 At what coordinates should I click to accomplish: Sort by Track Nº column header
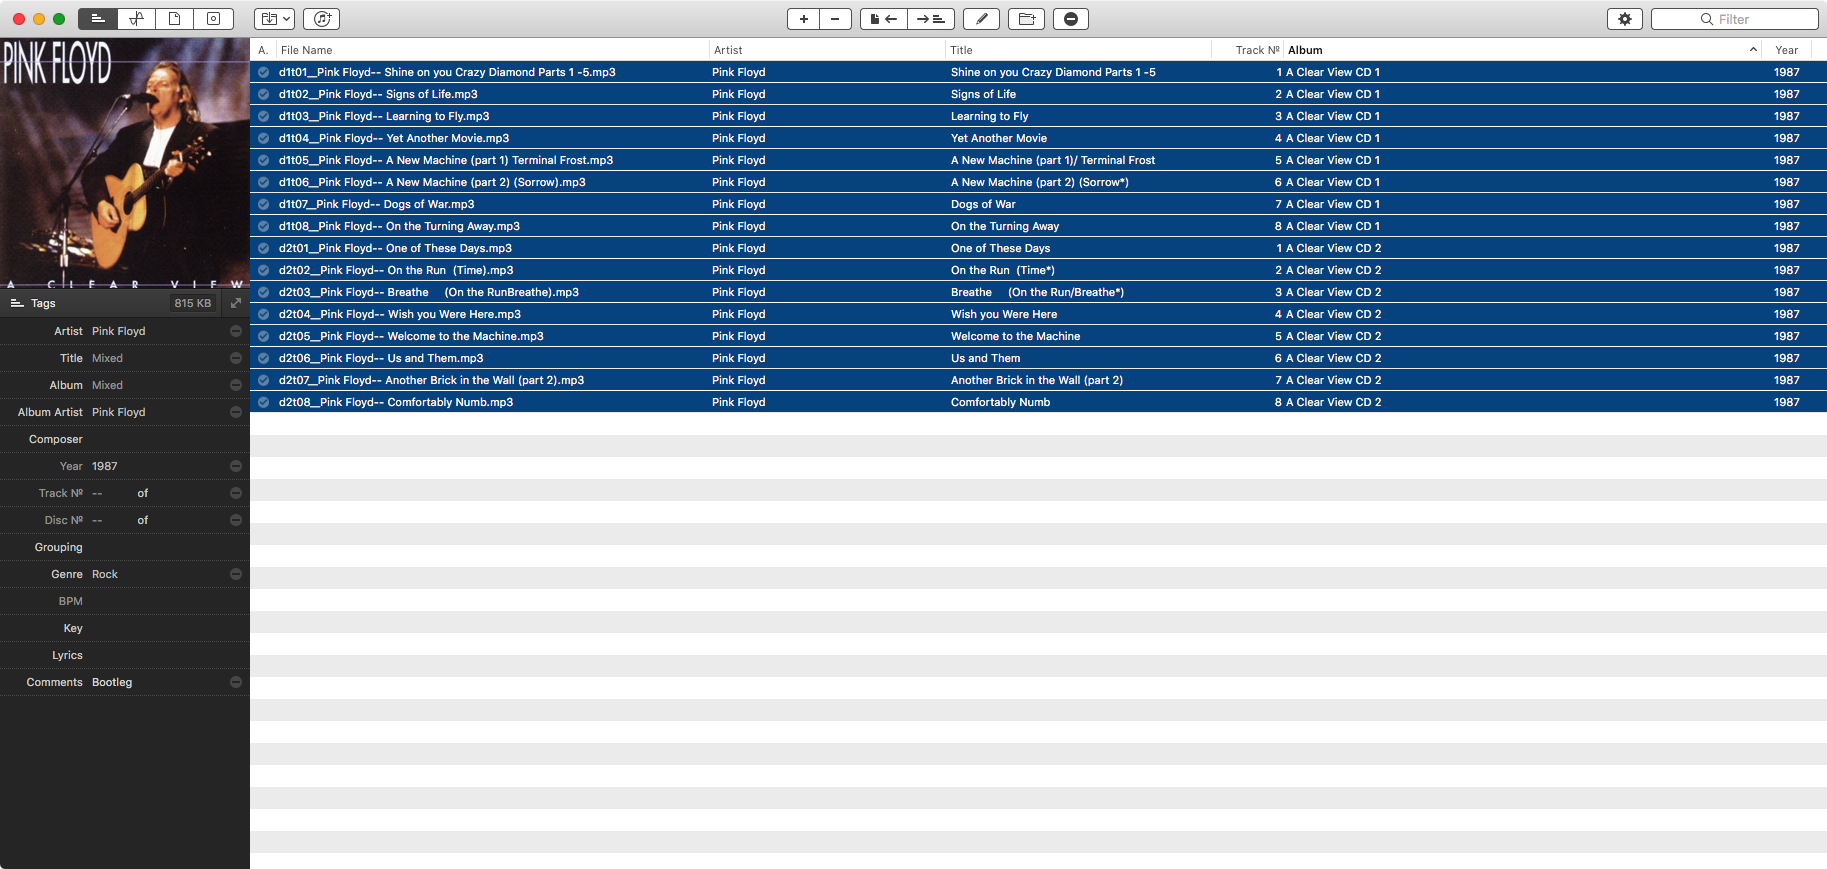point(1248,50)
